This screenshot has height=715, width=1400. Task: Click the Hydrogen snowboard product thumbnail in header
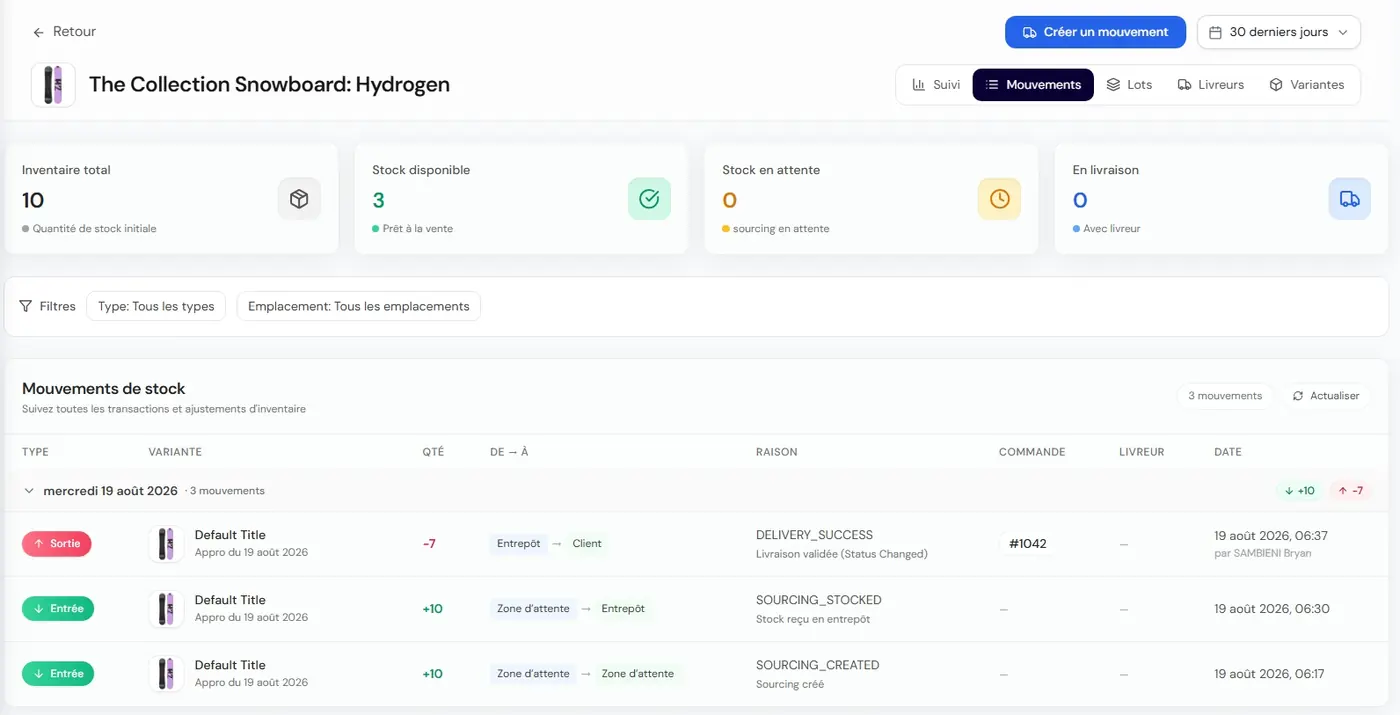53,85
